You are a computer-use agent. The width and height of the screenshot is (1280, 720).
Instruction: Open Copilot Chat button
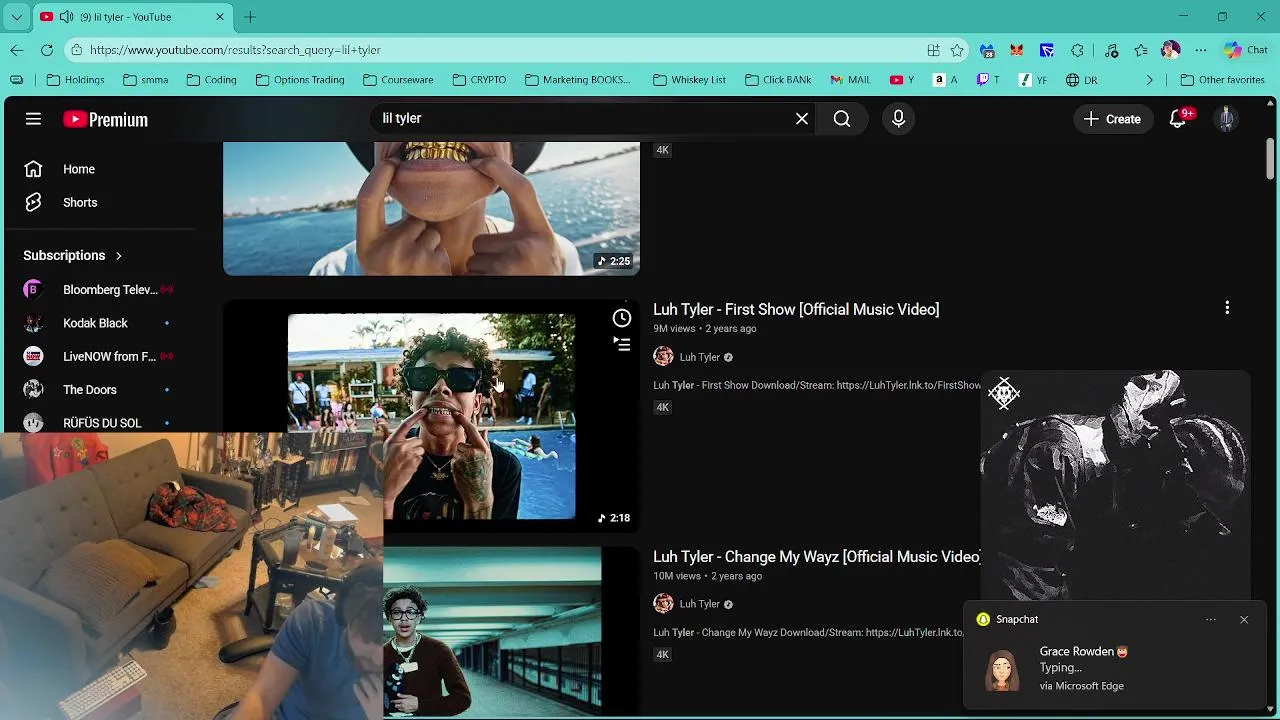pyautogui.click(x=1246, y=50)
